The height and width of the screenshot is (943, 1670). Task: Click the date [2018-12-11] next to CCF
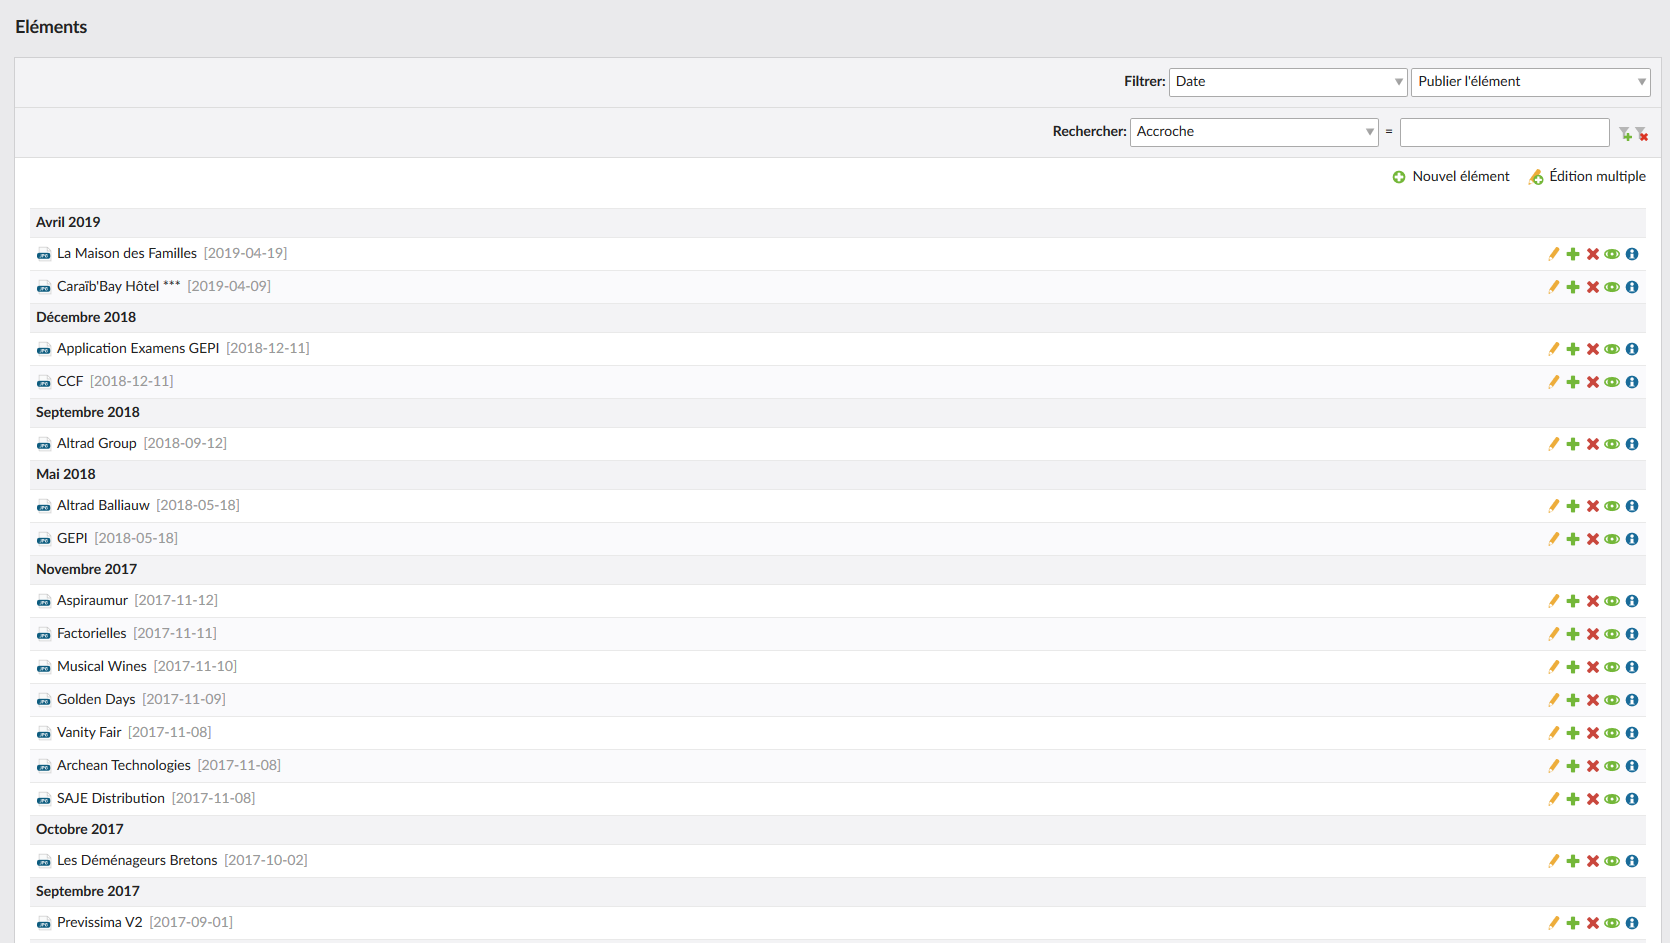132,382
